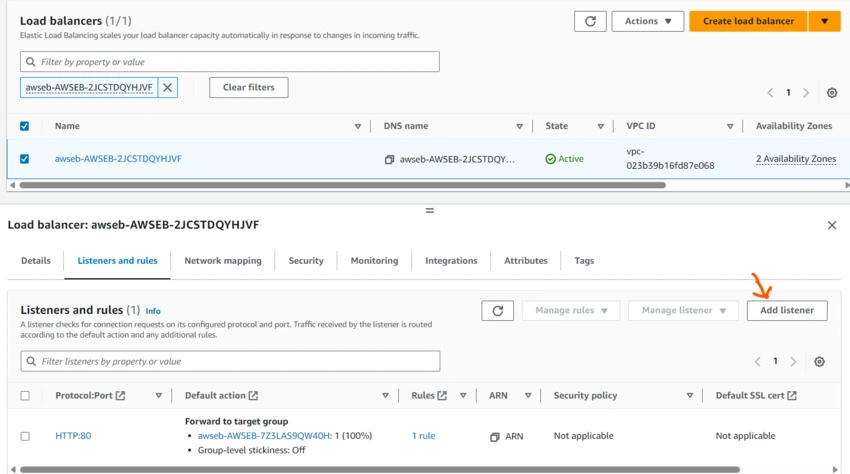
Task: Click the Add listener button
Action: pos(787,310)
